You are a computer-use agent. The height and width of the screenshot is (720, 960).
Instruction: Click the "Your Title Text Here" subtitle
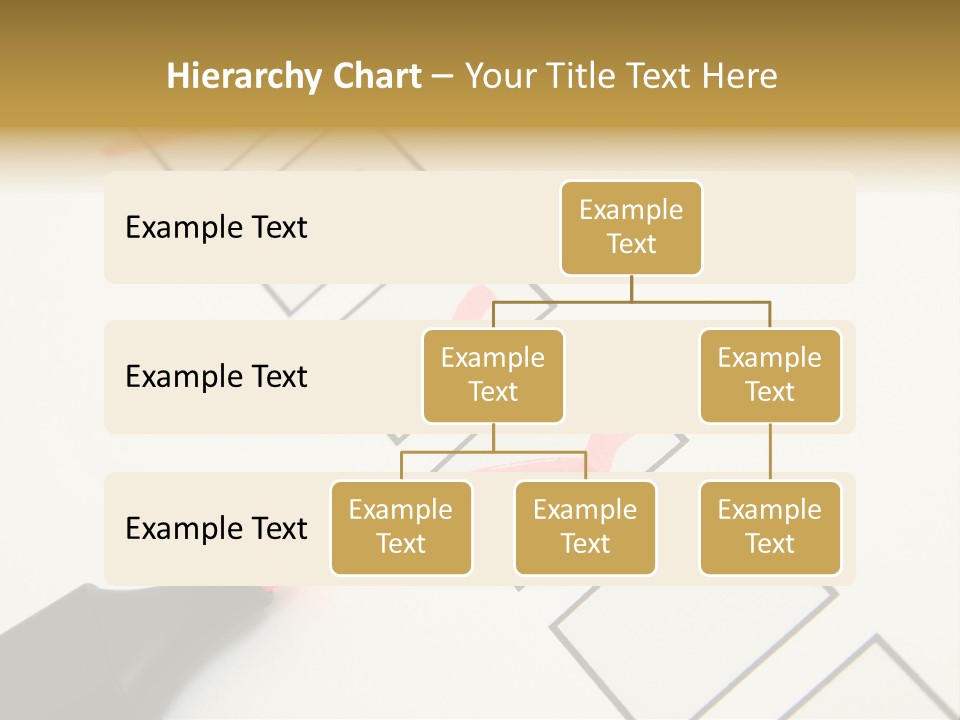point(621,76)
